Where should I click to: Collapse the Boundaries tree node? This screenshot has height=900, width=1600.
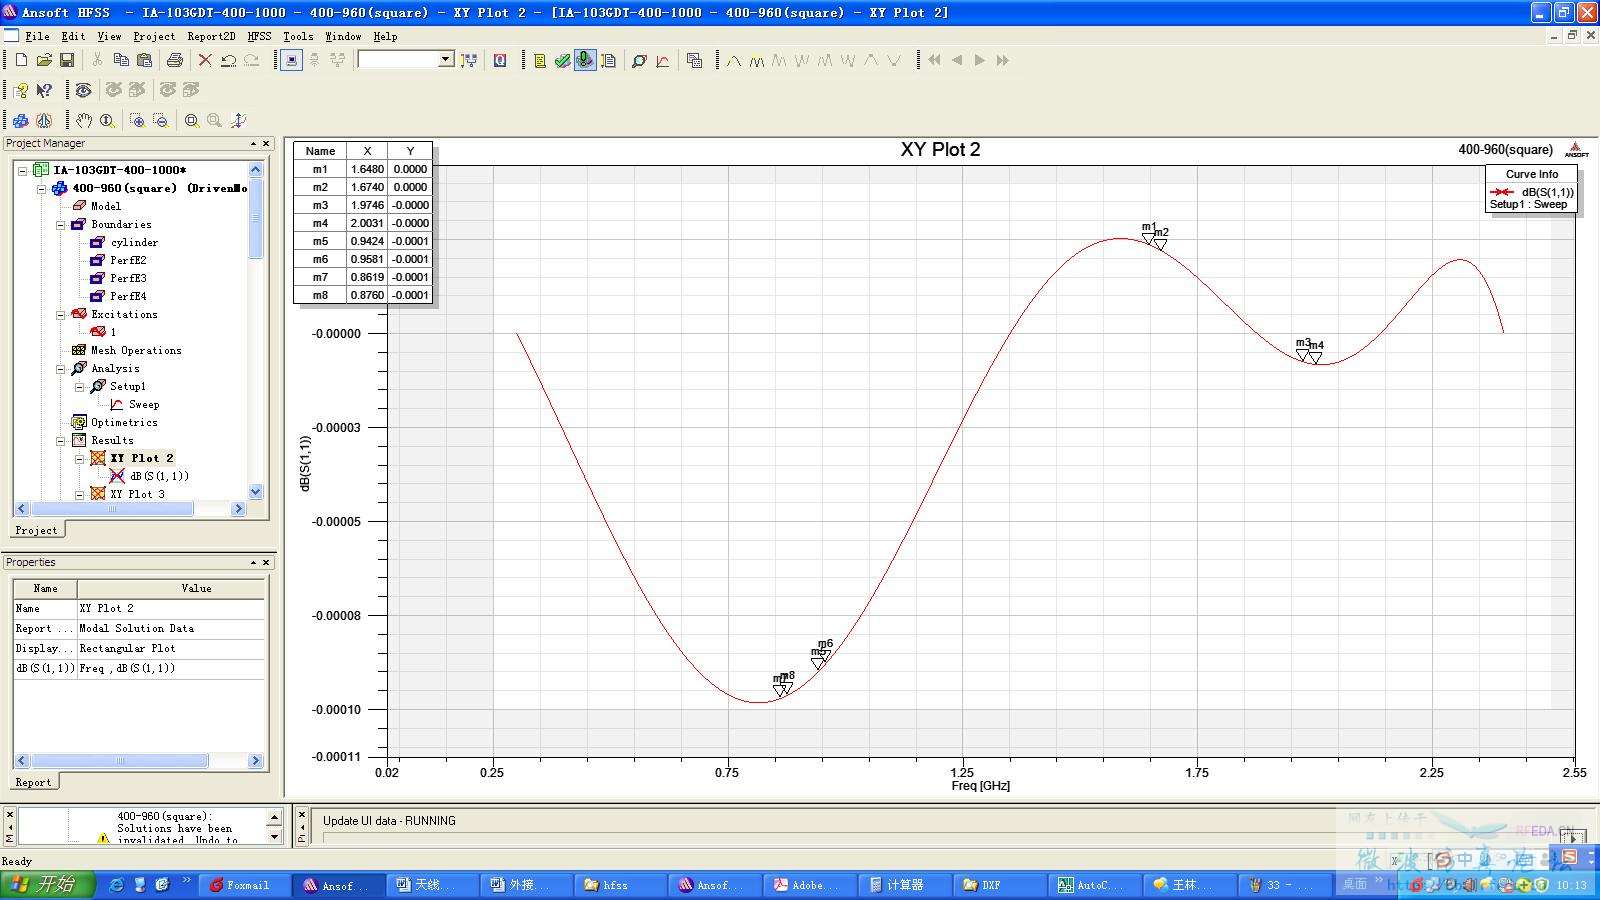[x=60, y=224]
